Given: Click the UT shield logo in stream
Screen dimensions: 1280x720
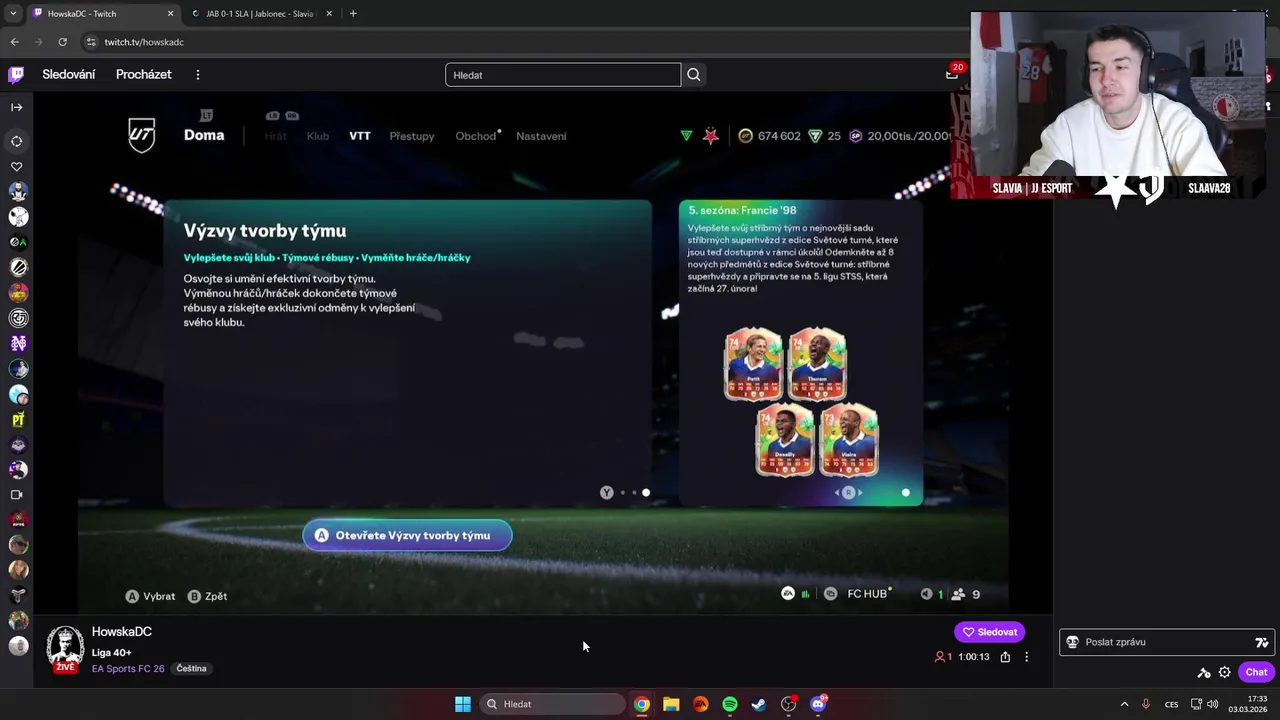Looking at the screenshot, I should (x=142, y=135).
